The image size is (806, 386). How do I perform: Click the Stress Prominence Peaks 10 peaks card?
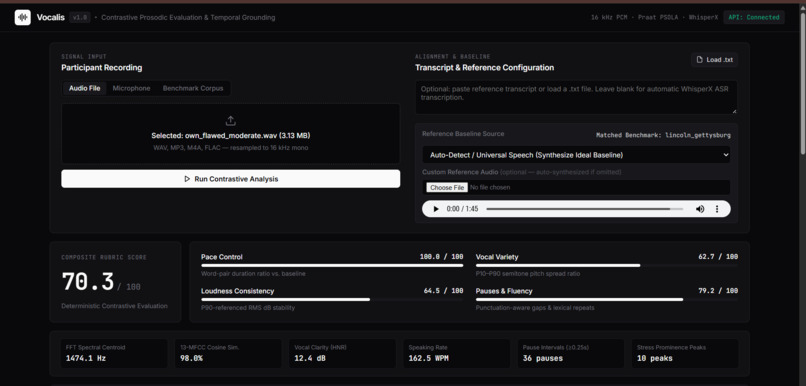[685, 353]
